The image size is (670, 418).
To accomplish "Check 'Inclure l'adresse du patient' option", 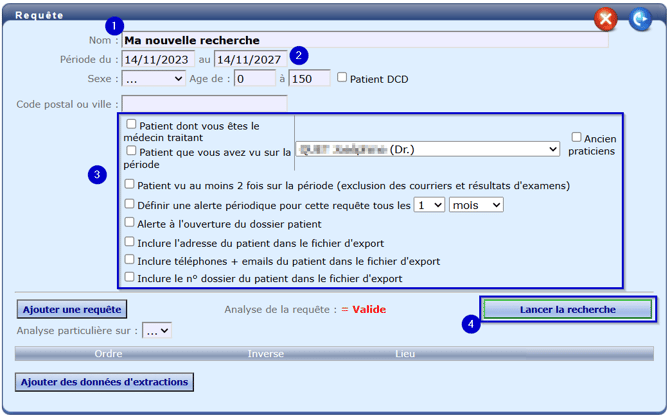I will (x=130, y=241).
